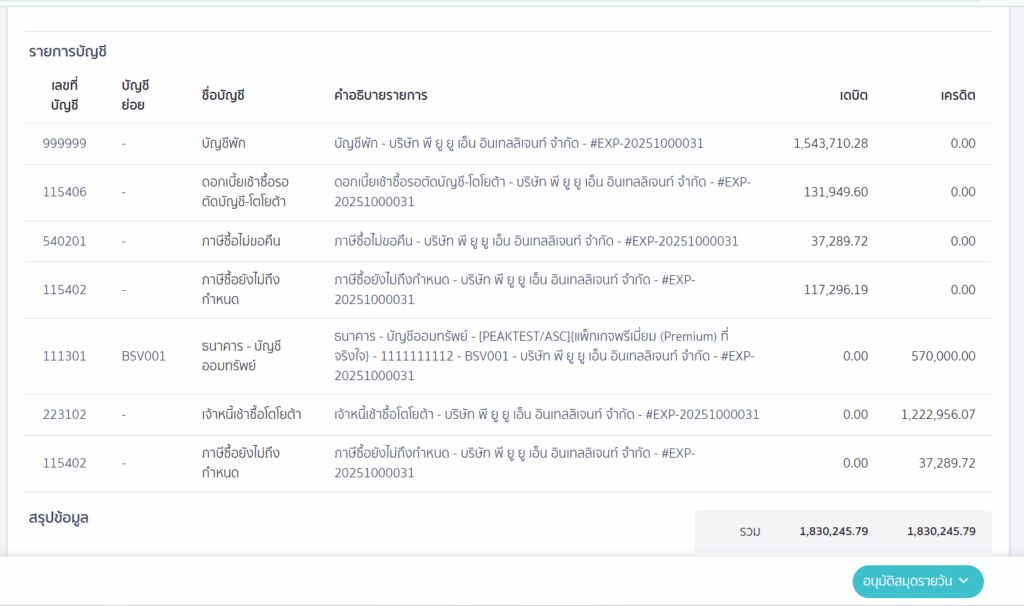Click the บัญชีย่อย column header

(135, 95)
